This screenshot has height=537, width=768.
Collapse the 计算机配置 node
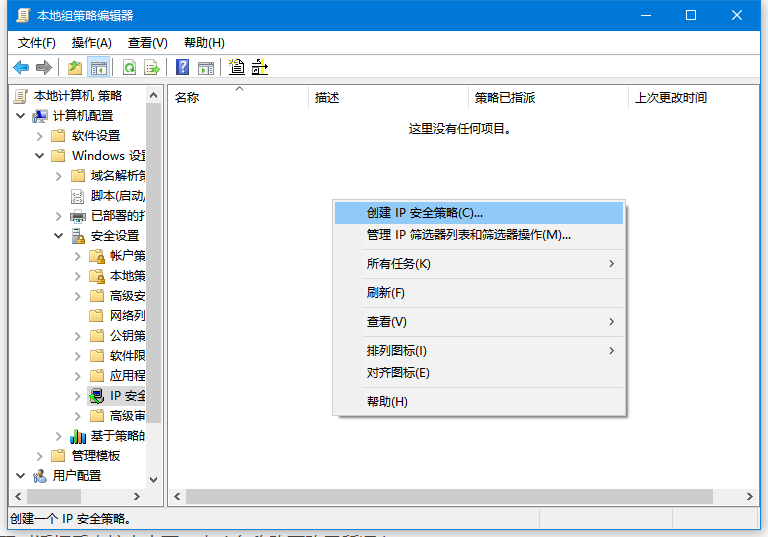point(21,116)
